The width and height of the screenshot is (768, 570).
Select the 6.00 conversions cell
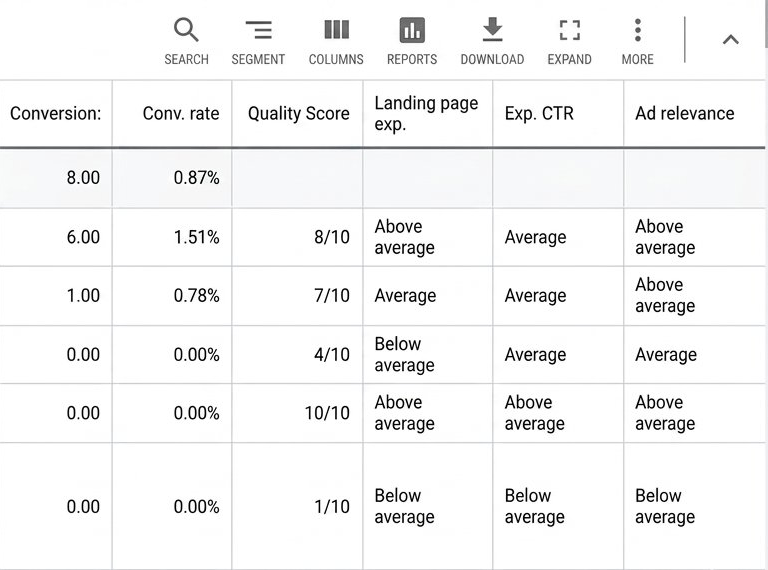tap(83, 237)
